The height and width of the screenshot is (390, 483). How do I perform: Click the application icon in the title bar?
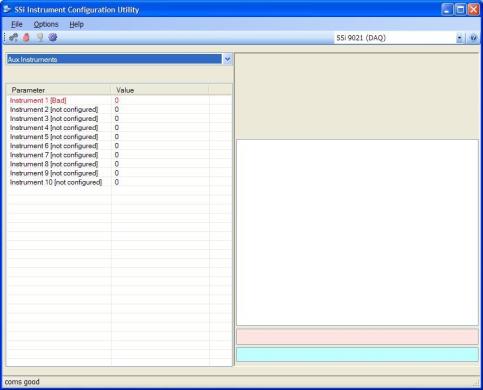[x=7, y=9]
